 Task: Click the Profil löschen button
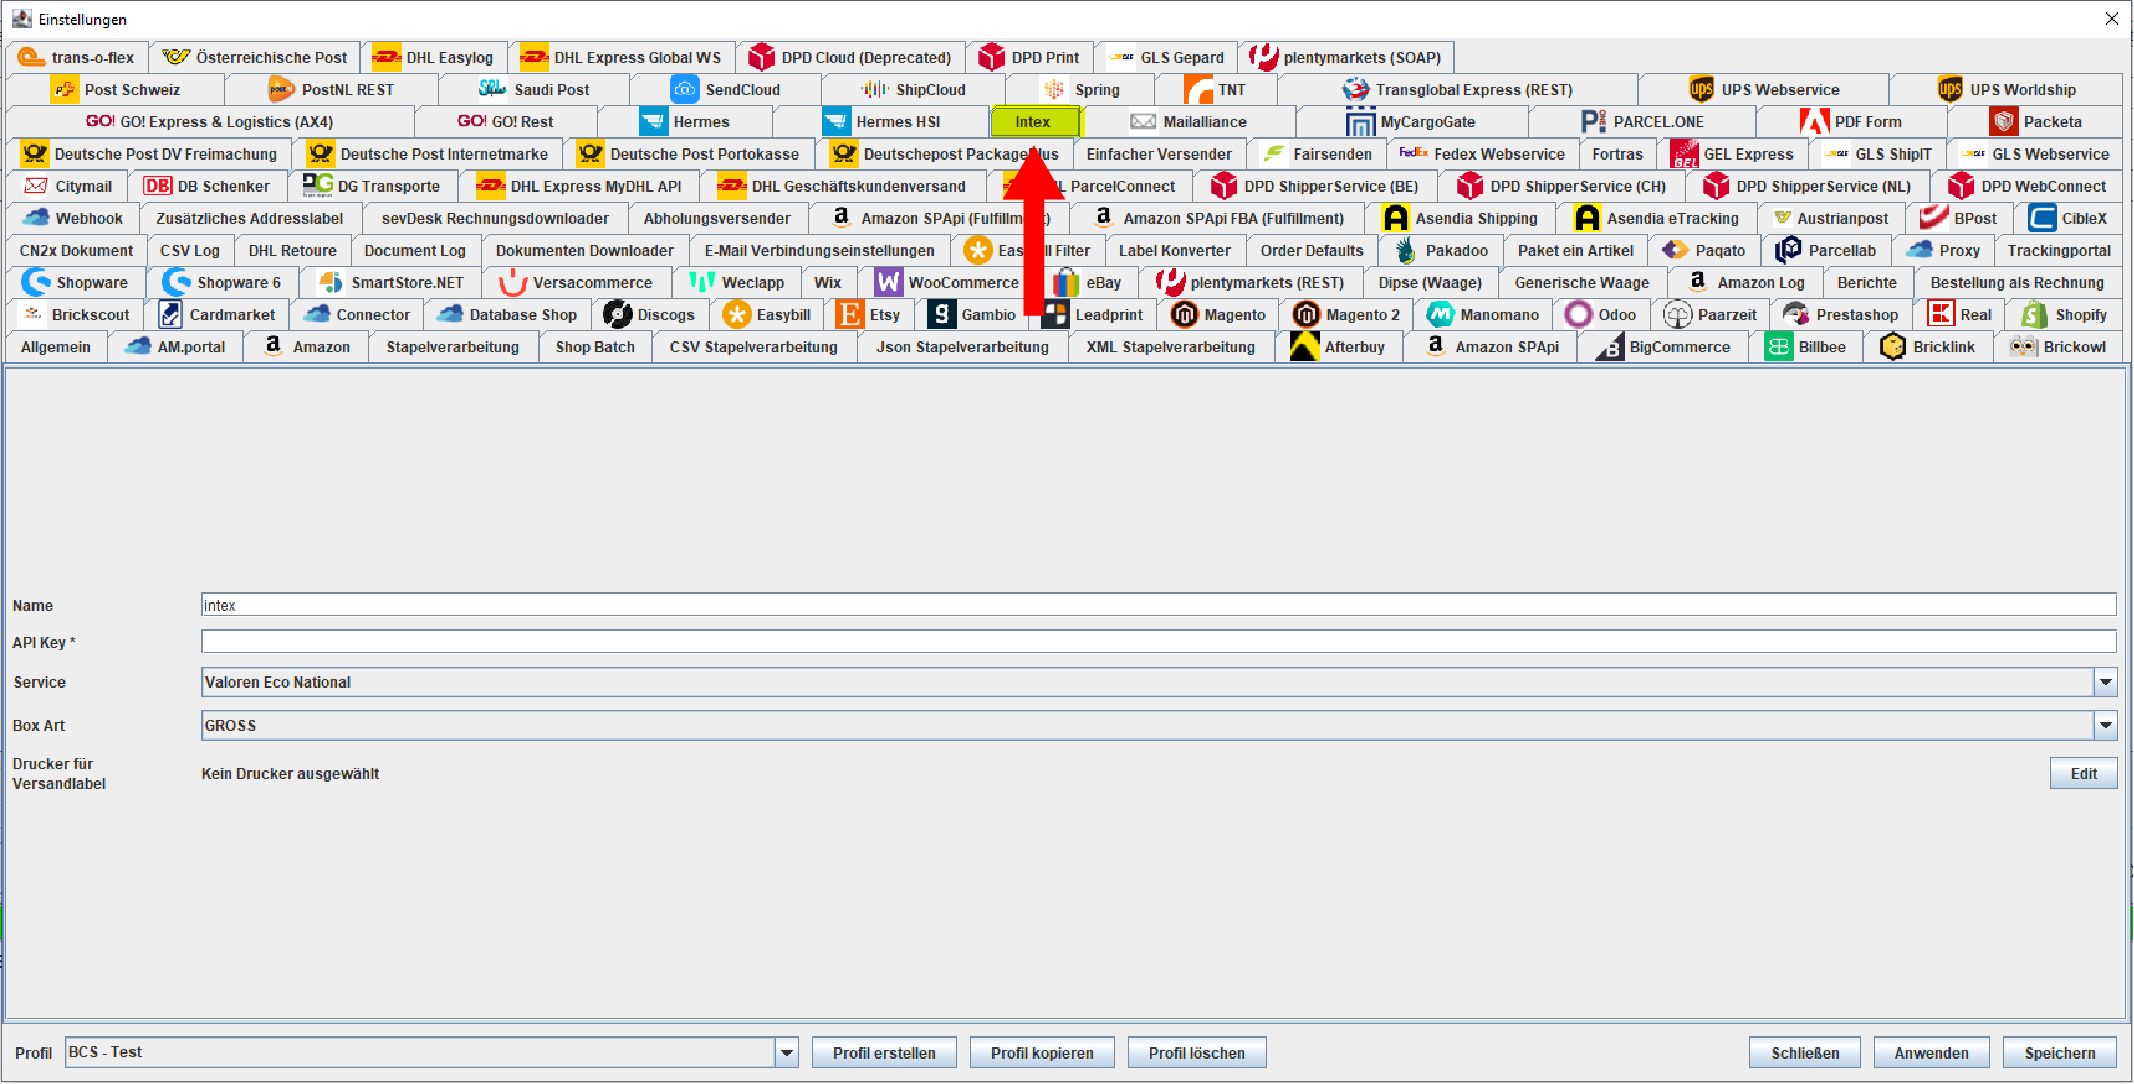(x=1197, y=1052)
